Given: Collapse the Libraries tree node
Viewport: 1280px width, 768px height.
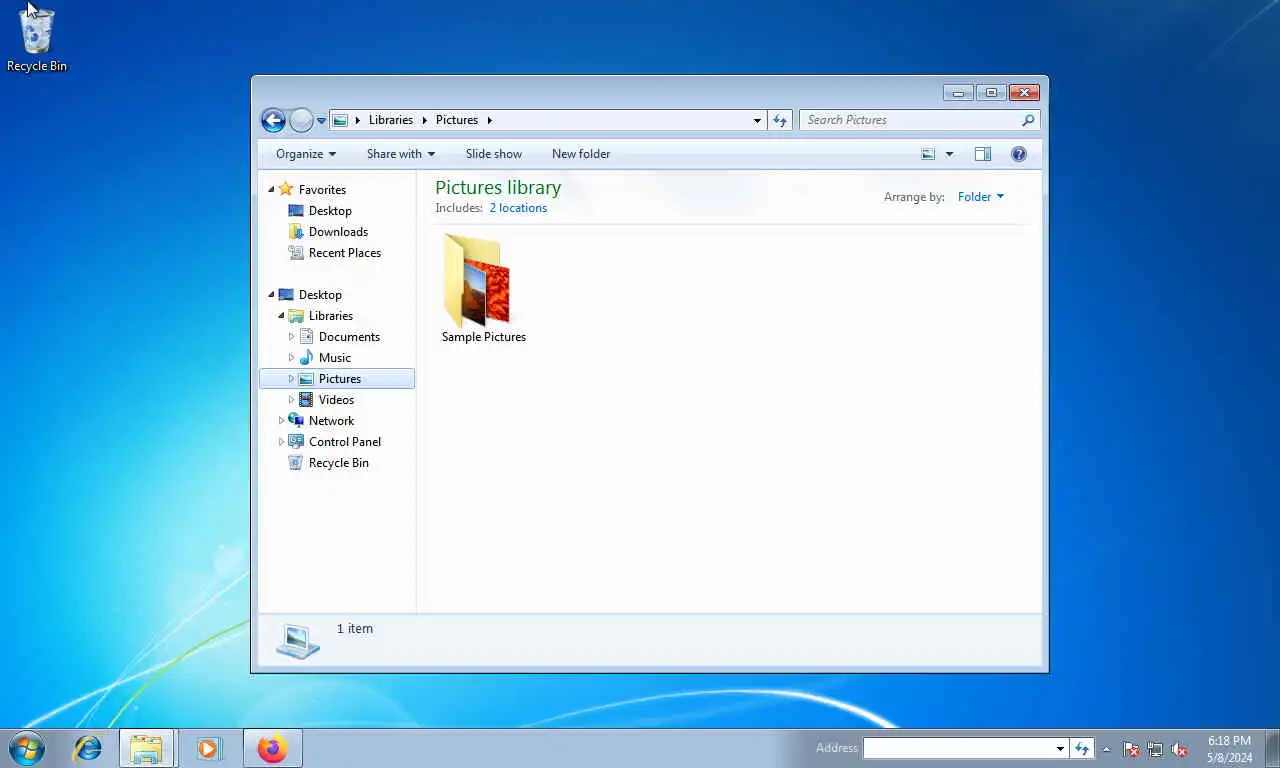Looking at the screenshot, I should point(281,316).
